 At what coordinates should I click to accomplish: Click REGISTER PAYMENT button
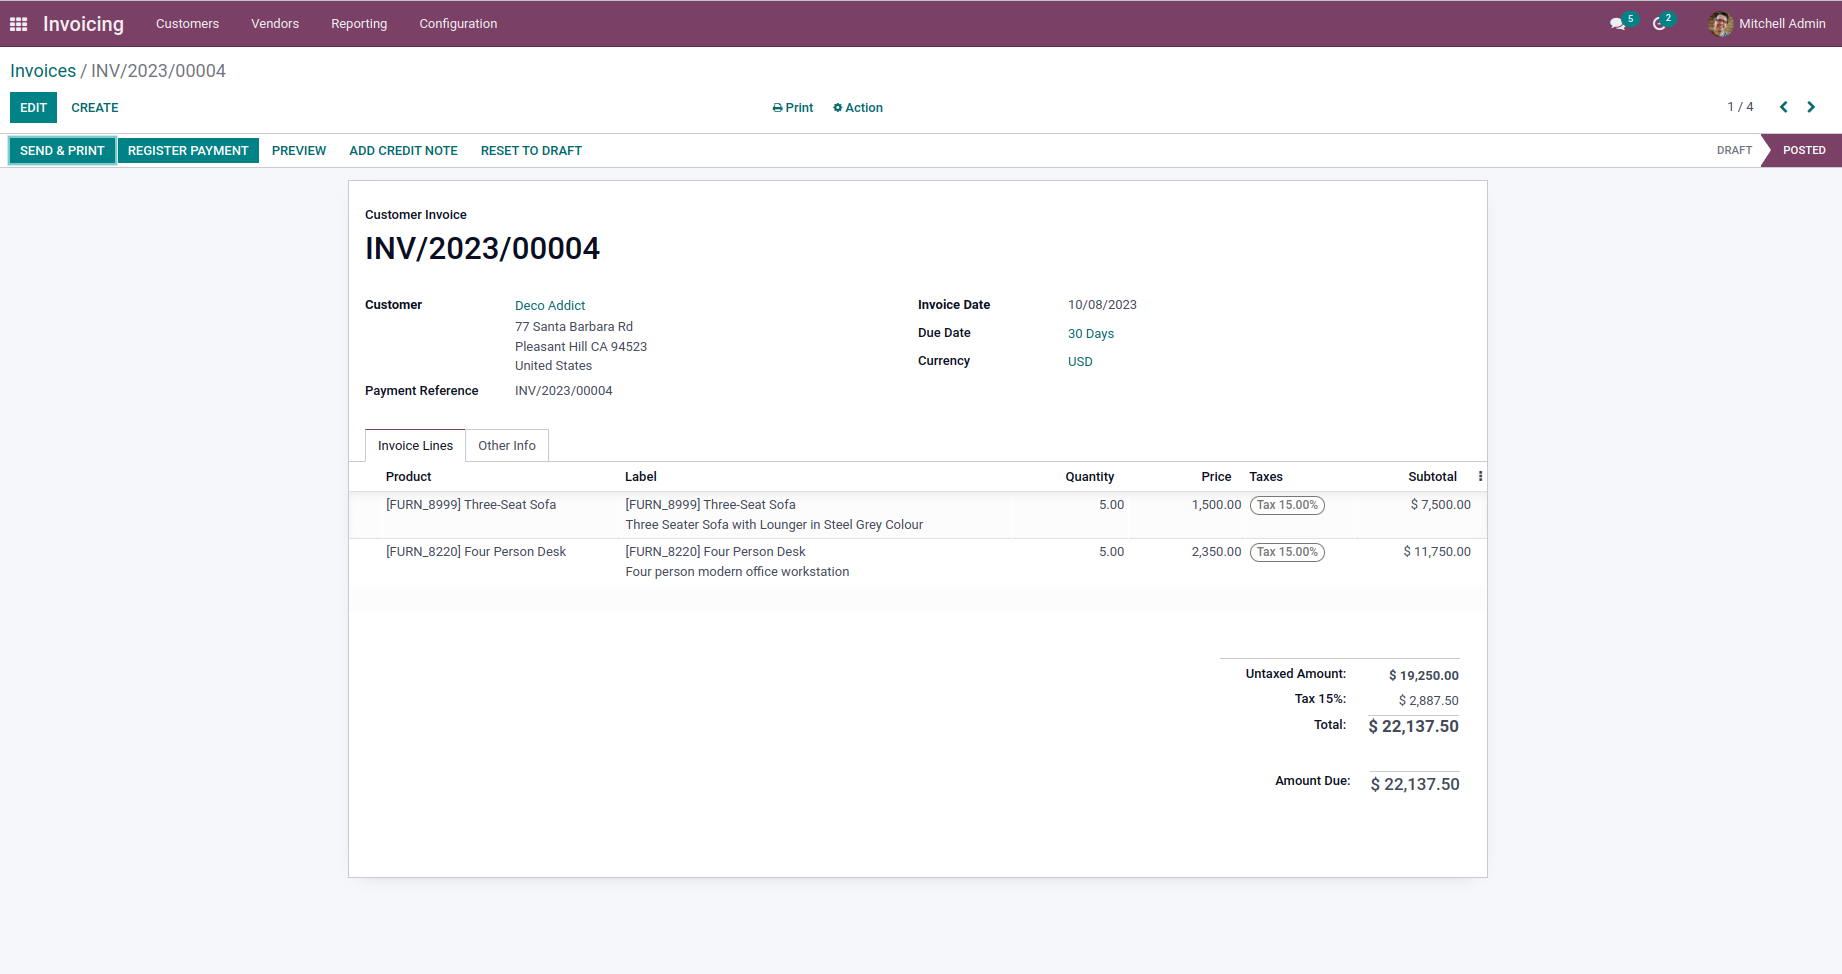188,151
